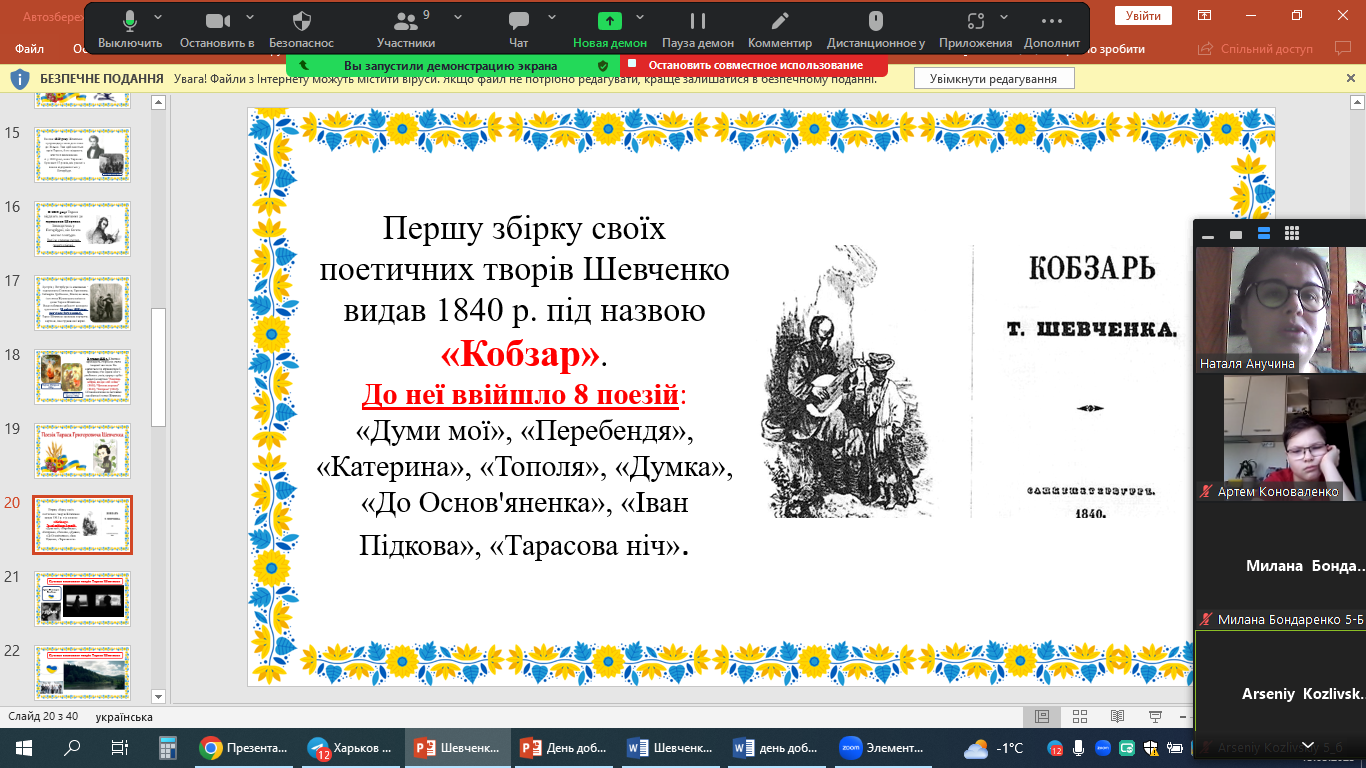Viewport: 1366px width, 768px height.
Task: Start Slide Show from status bar
Action: click(1156, 716)
